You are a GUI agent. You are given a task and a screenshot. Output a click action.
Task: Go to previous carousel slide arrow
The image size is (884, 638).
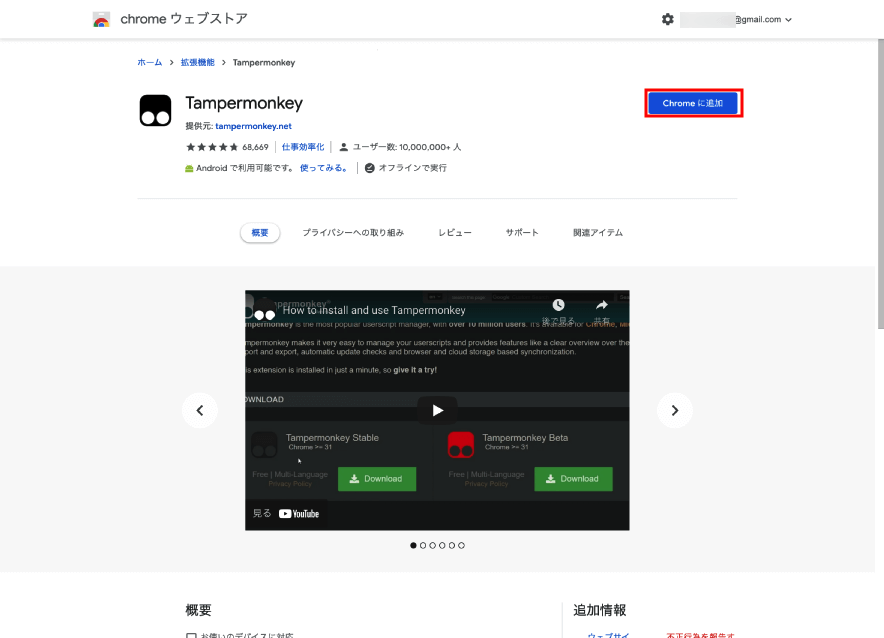[x=200, y=410]
